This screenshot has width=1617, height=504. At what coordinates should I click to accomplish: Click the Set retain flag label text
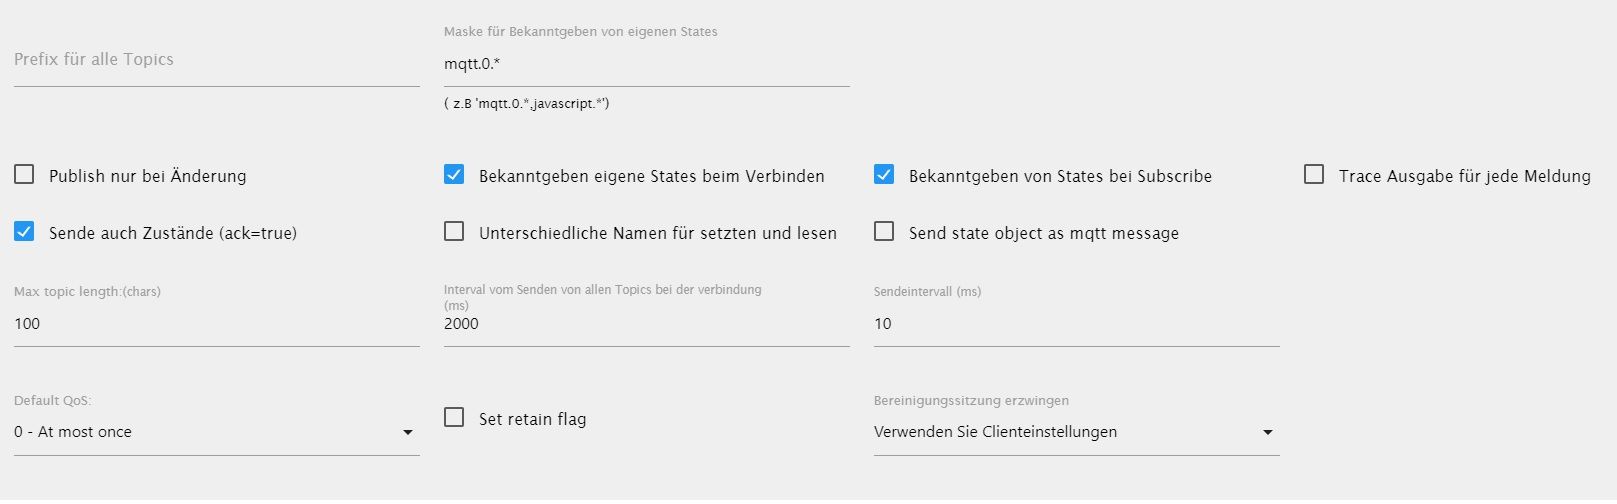coord(533,419)
